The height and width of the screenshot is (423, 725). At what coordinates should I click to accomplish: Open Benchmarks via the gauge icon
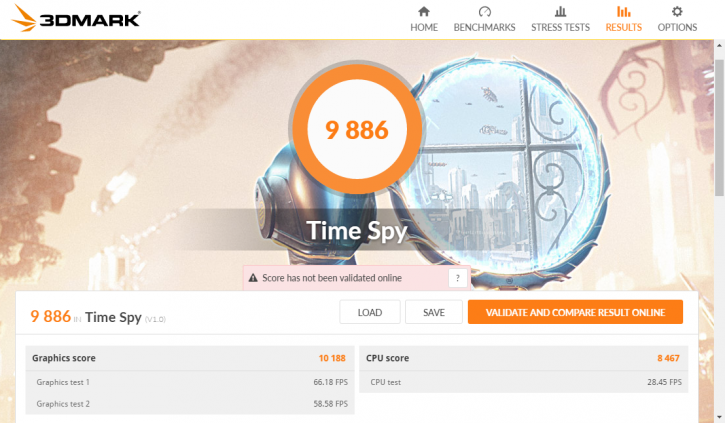[x=484, y=11]
